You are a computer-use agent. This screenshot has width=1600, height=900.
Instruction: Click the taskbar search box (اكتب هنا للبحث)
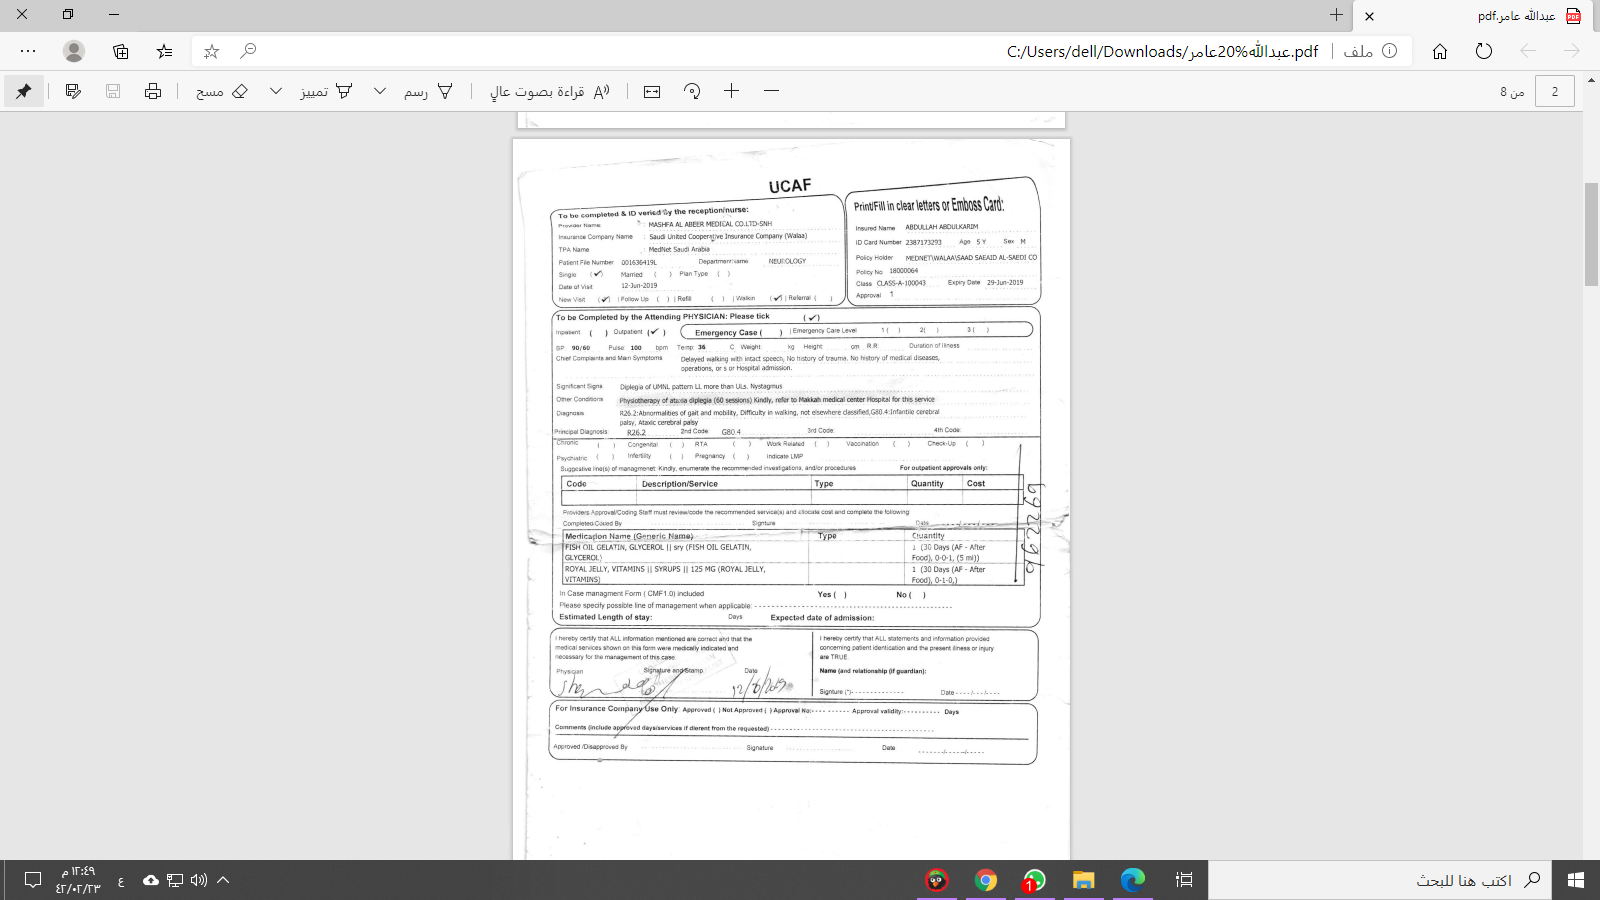click(x=1380, y=880)
